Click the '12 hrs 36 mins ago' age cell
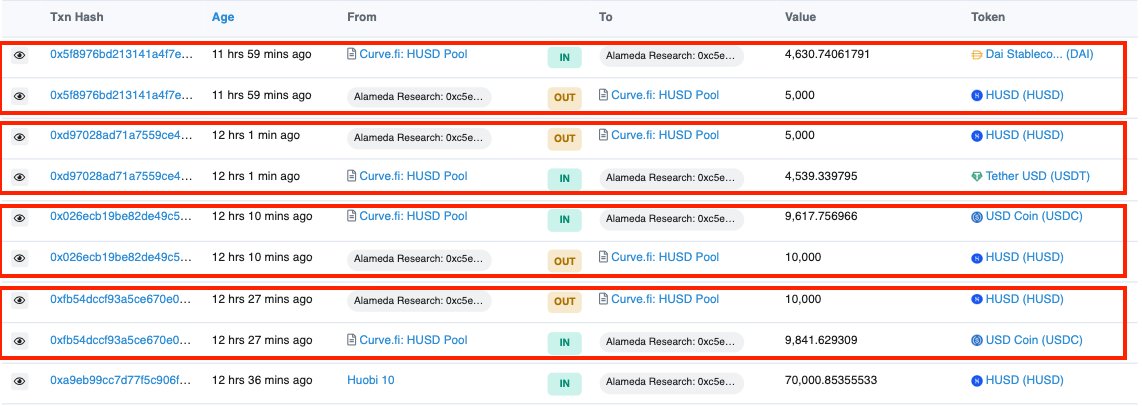 pyautogui.click(x=261, y=380)
